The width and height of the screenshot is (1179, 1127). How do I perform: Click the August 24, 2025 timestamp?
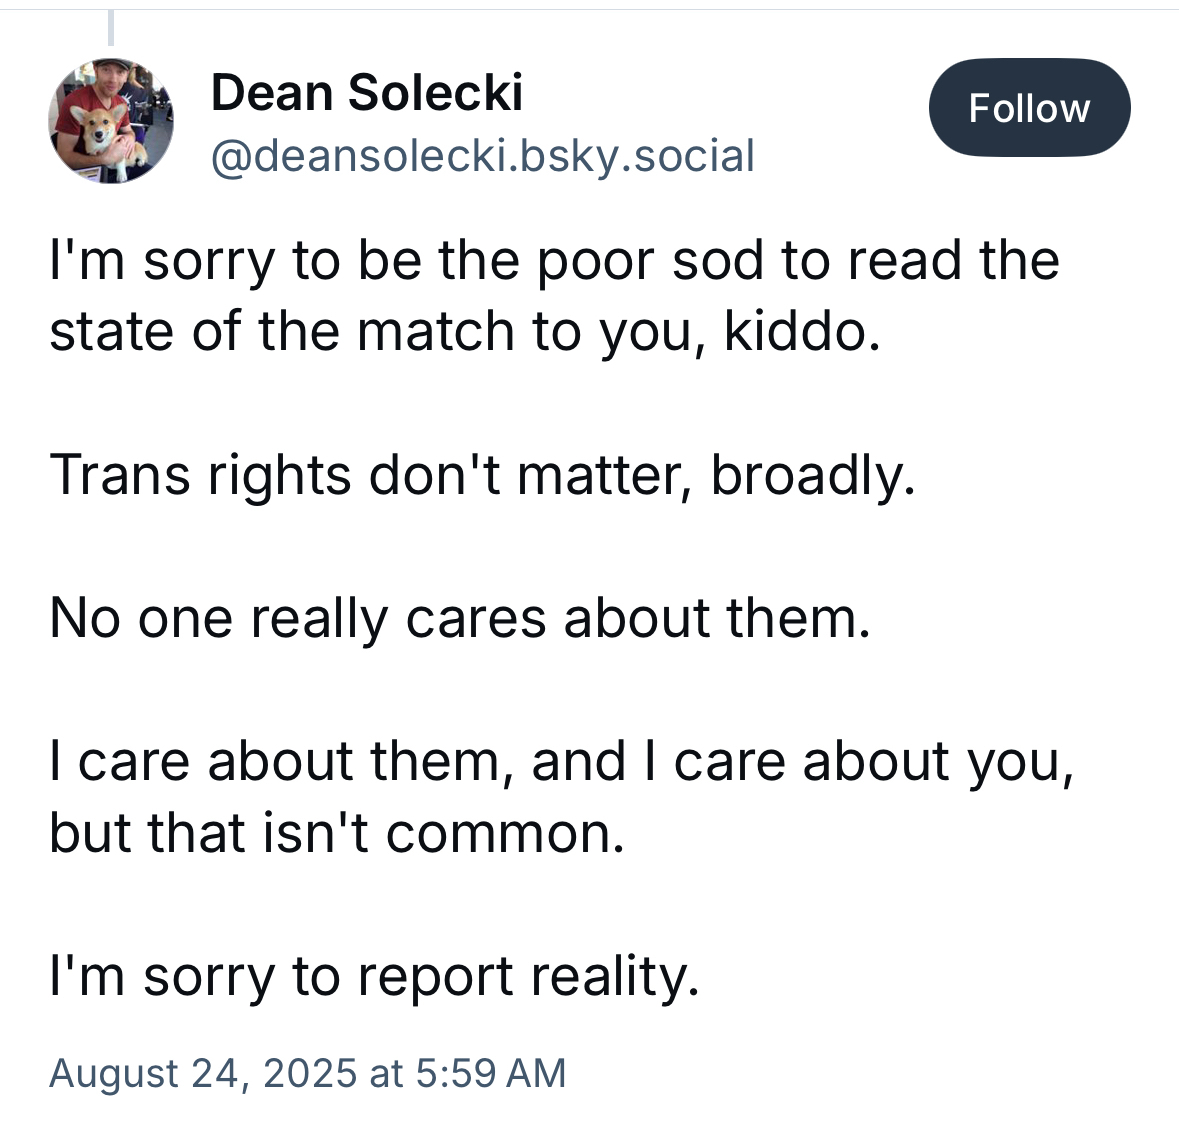[307, 1073]
